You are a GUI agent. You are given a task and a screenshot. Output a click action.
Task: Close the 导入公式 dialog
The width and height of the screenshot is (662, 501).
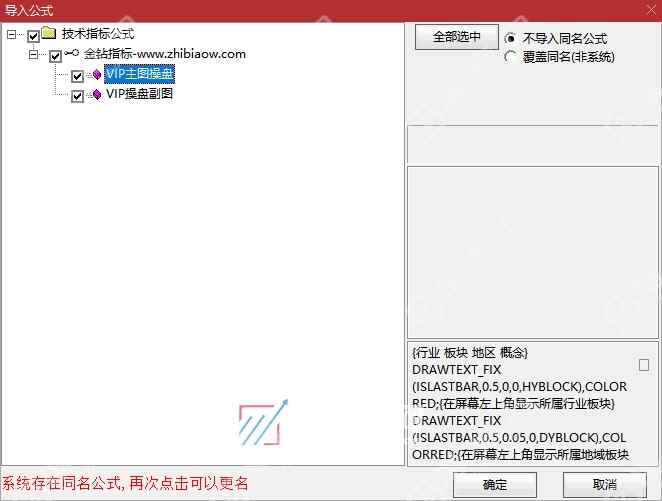[x=651, y=10]
